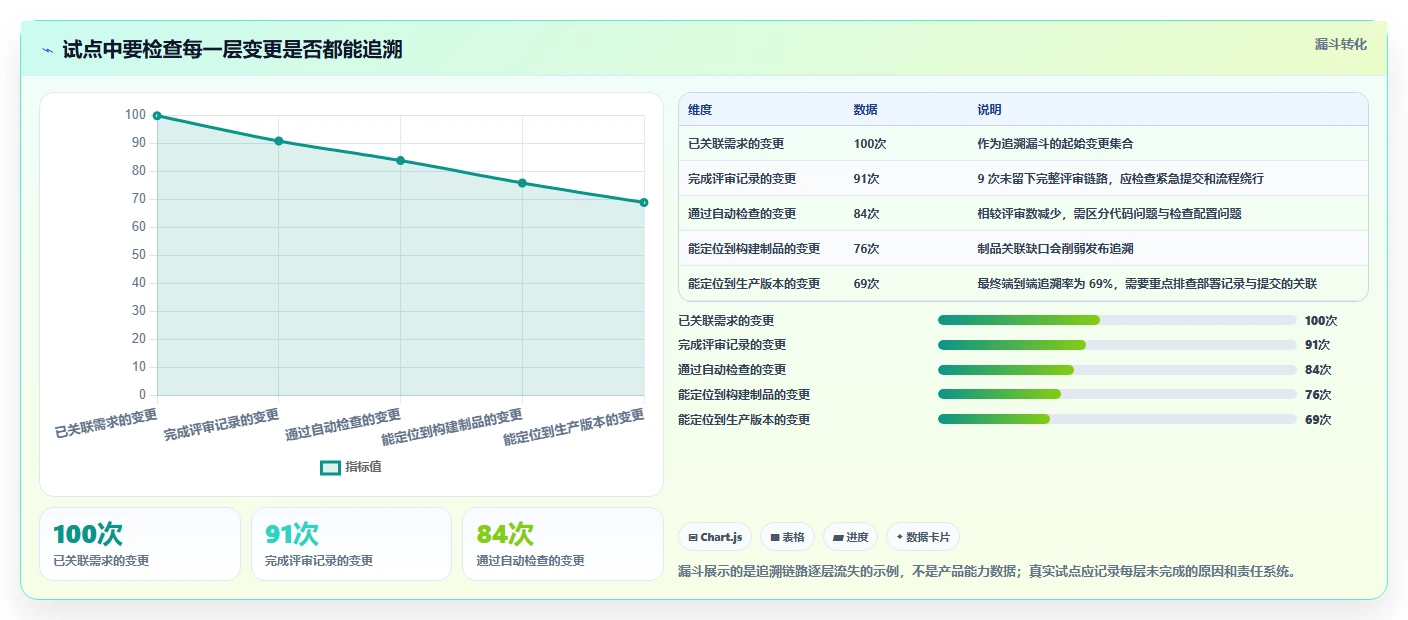Click table cell 完成评审记录的变更
This screenshot has height=620, width=1408.
click(742, 179)
